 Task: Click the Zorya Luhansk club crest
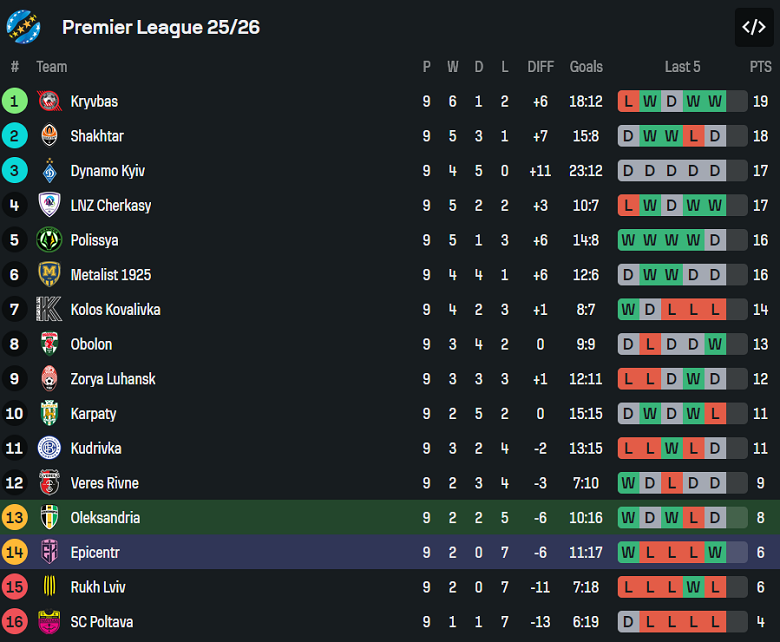point(49,379)
